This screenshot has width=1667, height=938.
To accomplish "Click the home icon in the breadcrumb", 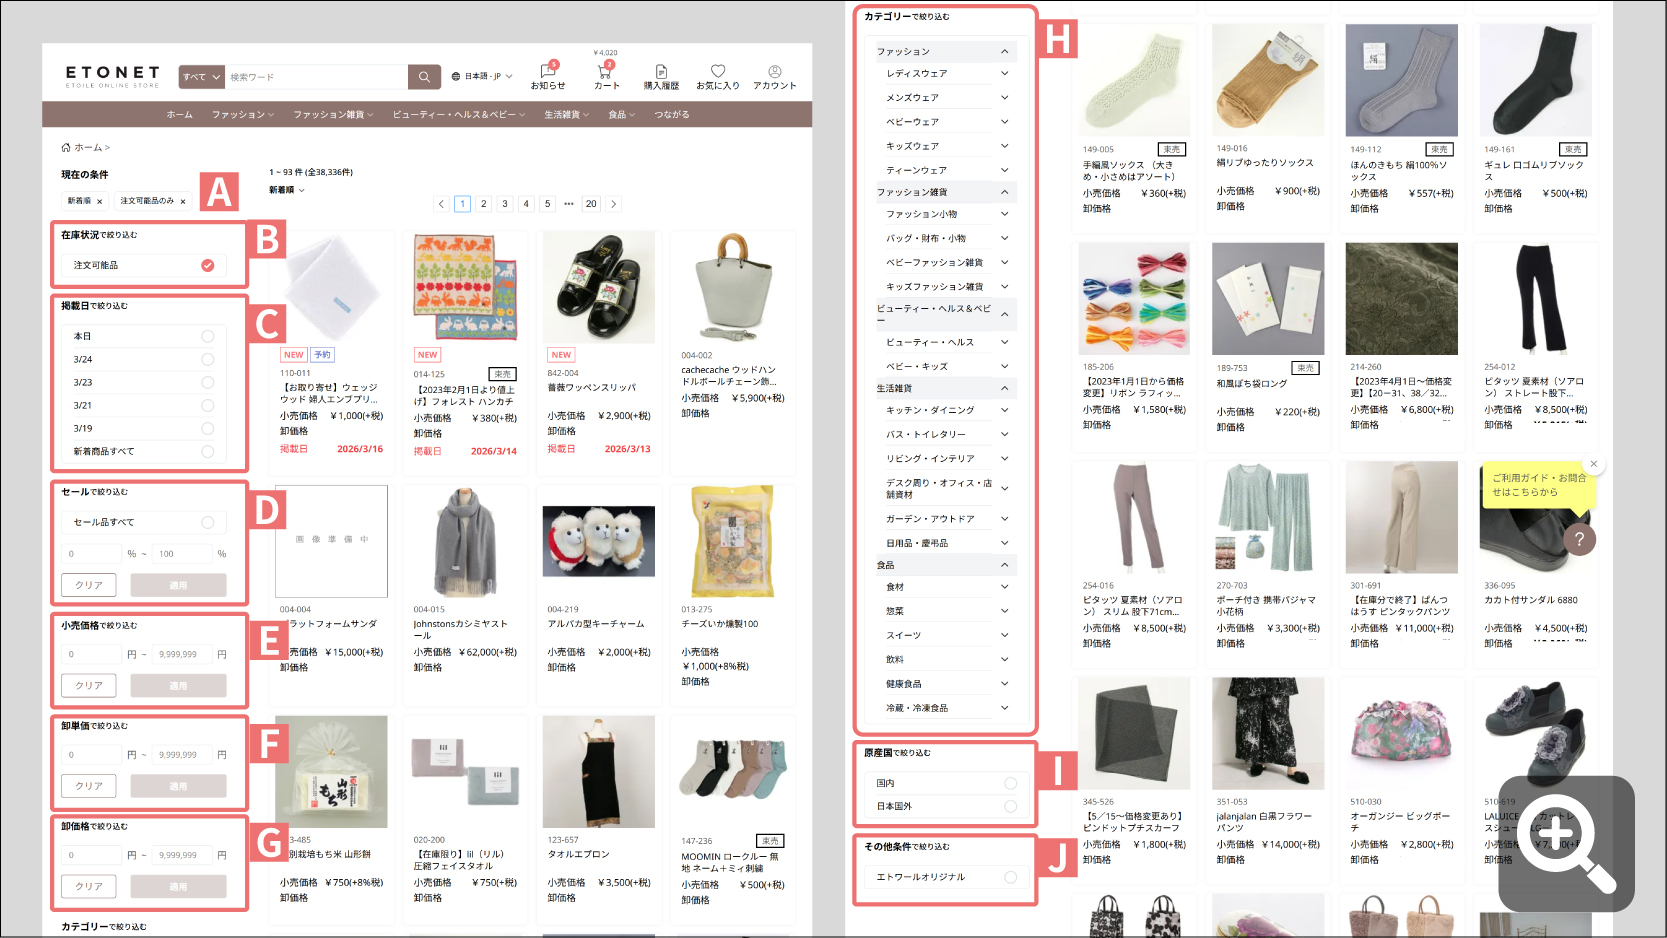I will click(66, 147).
